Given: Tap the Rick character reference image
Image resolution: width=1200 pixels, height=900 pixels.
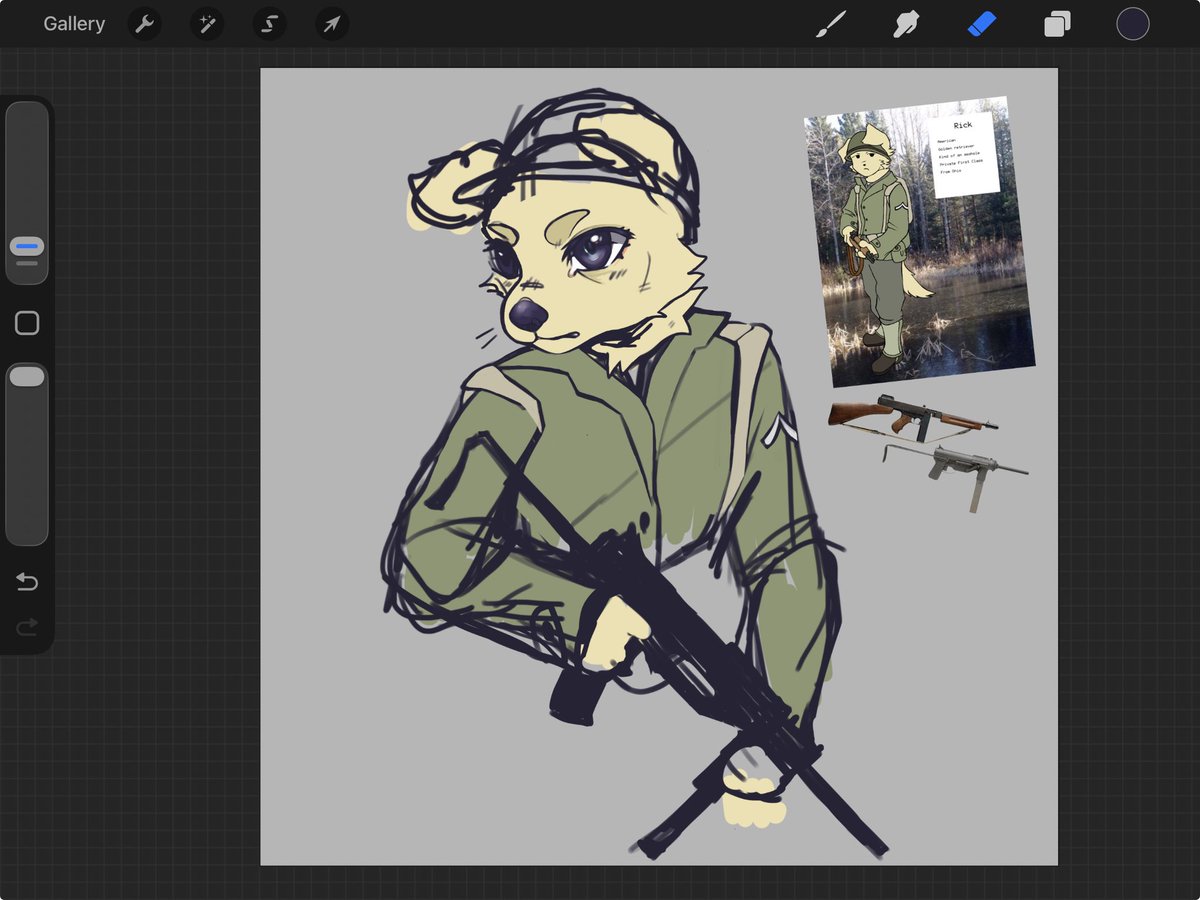Looking at the screenshot, I should coord(920,242).
